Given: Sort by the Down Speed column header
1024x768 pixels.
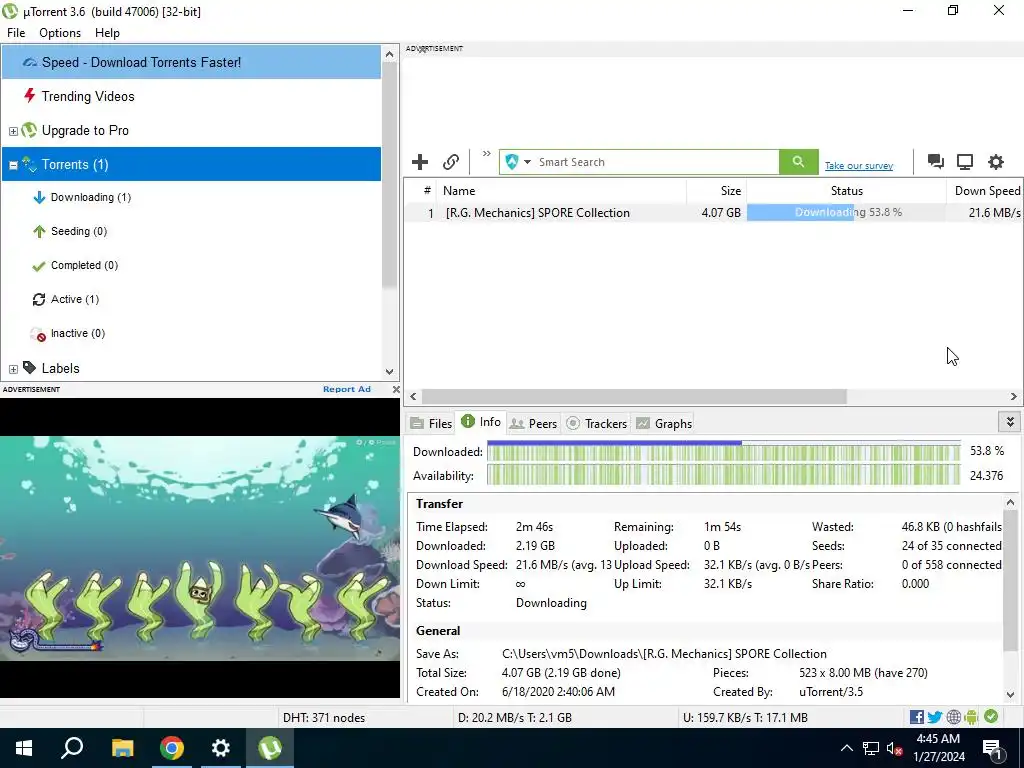Looking at the screenshot, I should [984, 191].
